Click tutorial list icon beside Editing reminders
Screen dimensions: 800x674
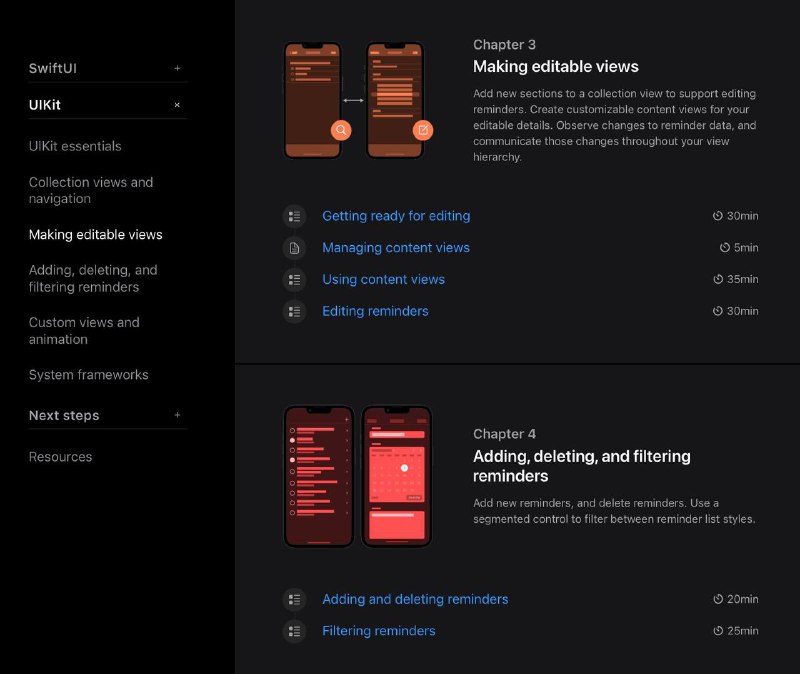(x=294, y=312)
